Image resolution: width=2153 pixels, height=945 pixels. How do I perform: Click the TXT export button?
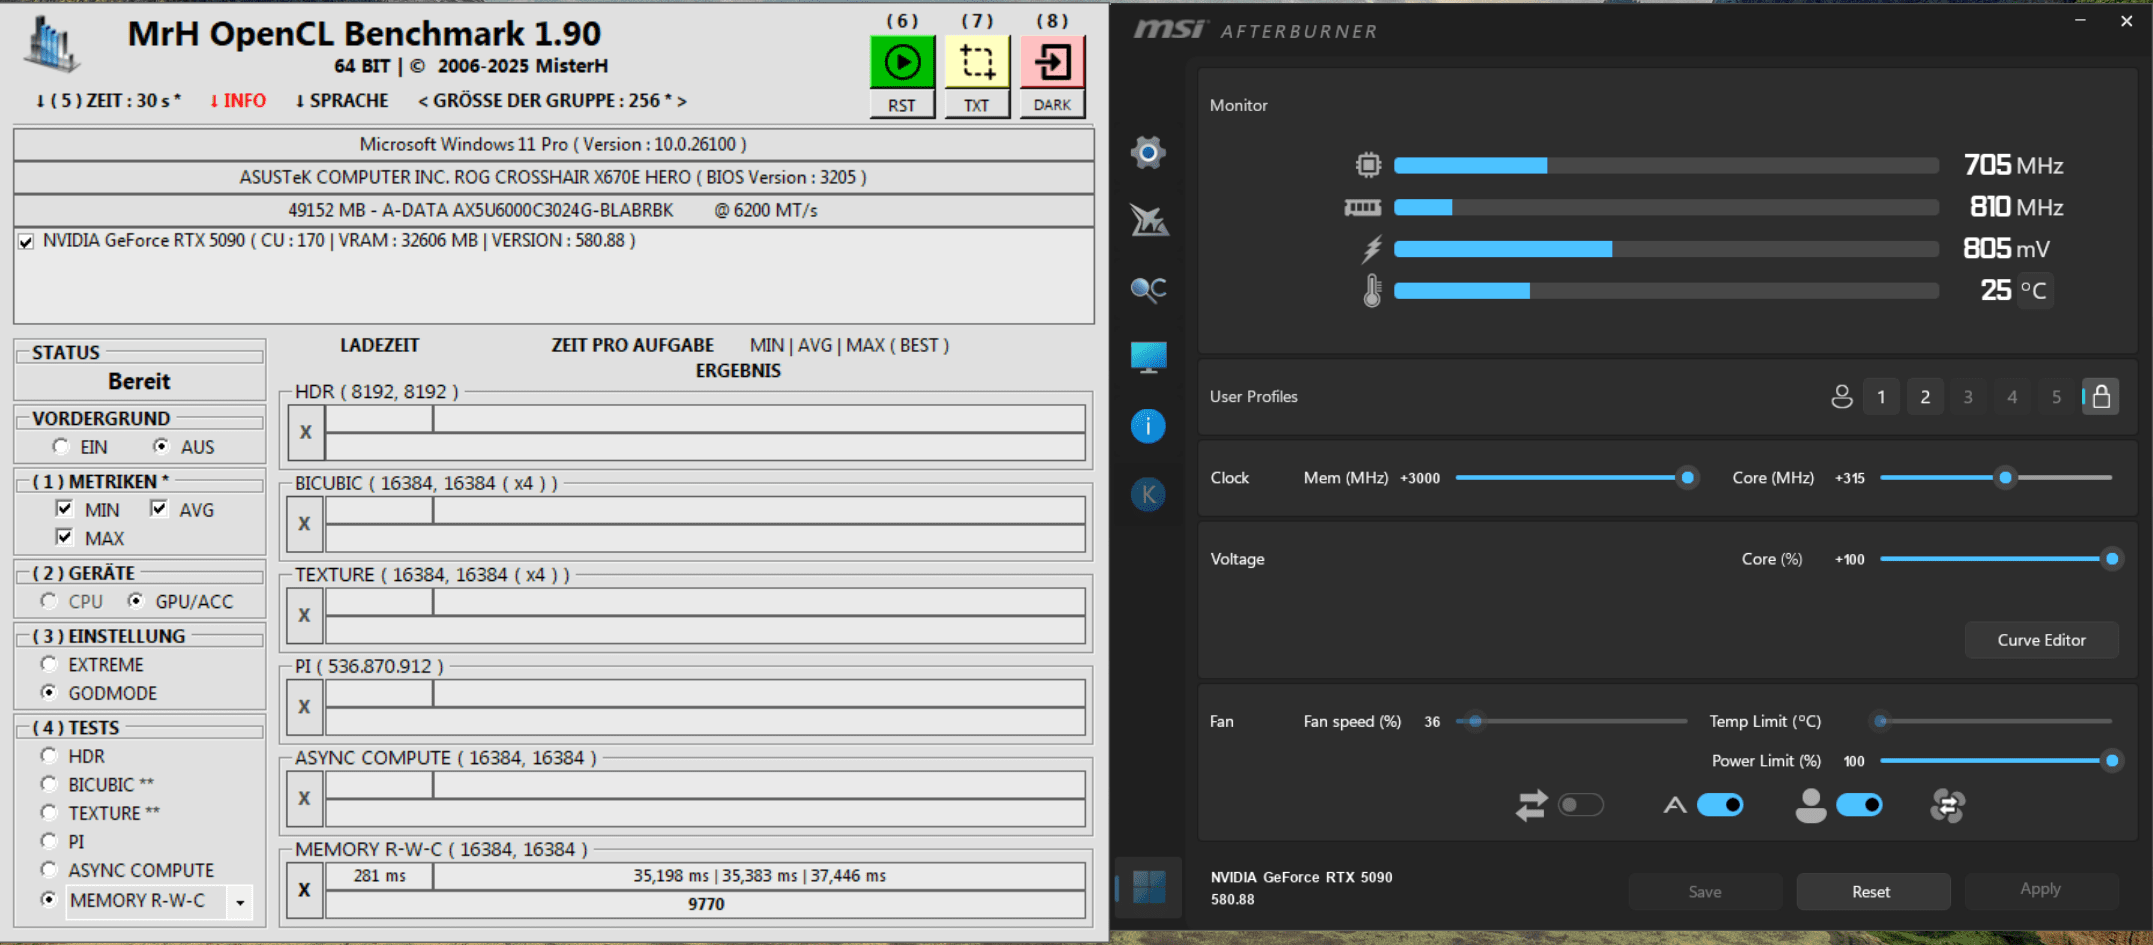click(x=977, y=105)
